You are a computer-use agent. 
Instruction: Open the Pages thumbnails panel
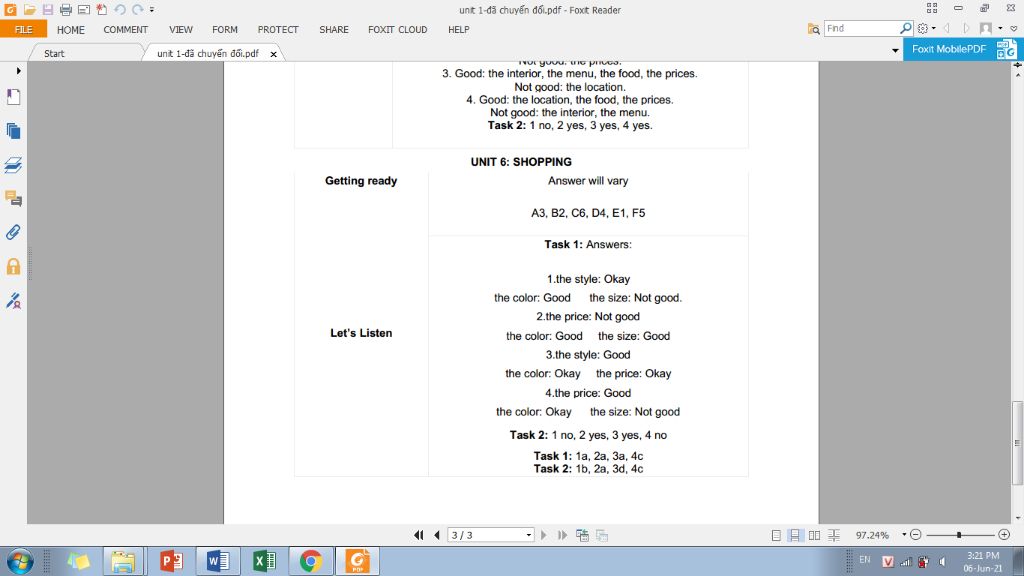point(13,131)
